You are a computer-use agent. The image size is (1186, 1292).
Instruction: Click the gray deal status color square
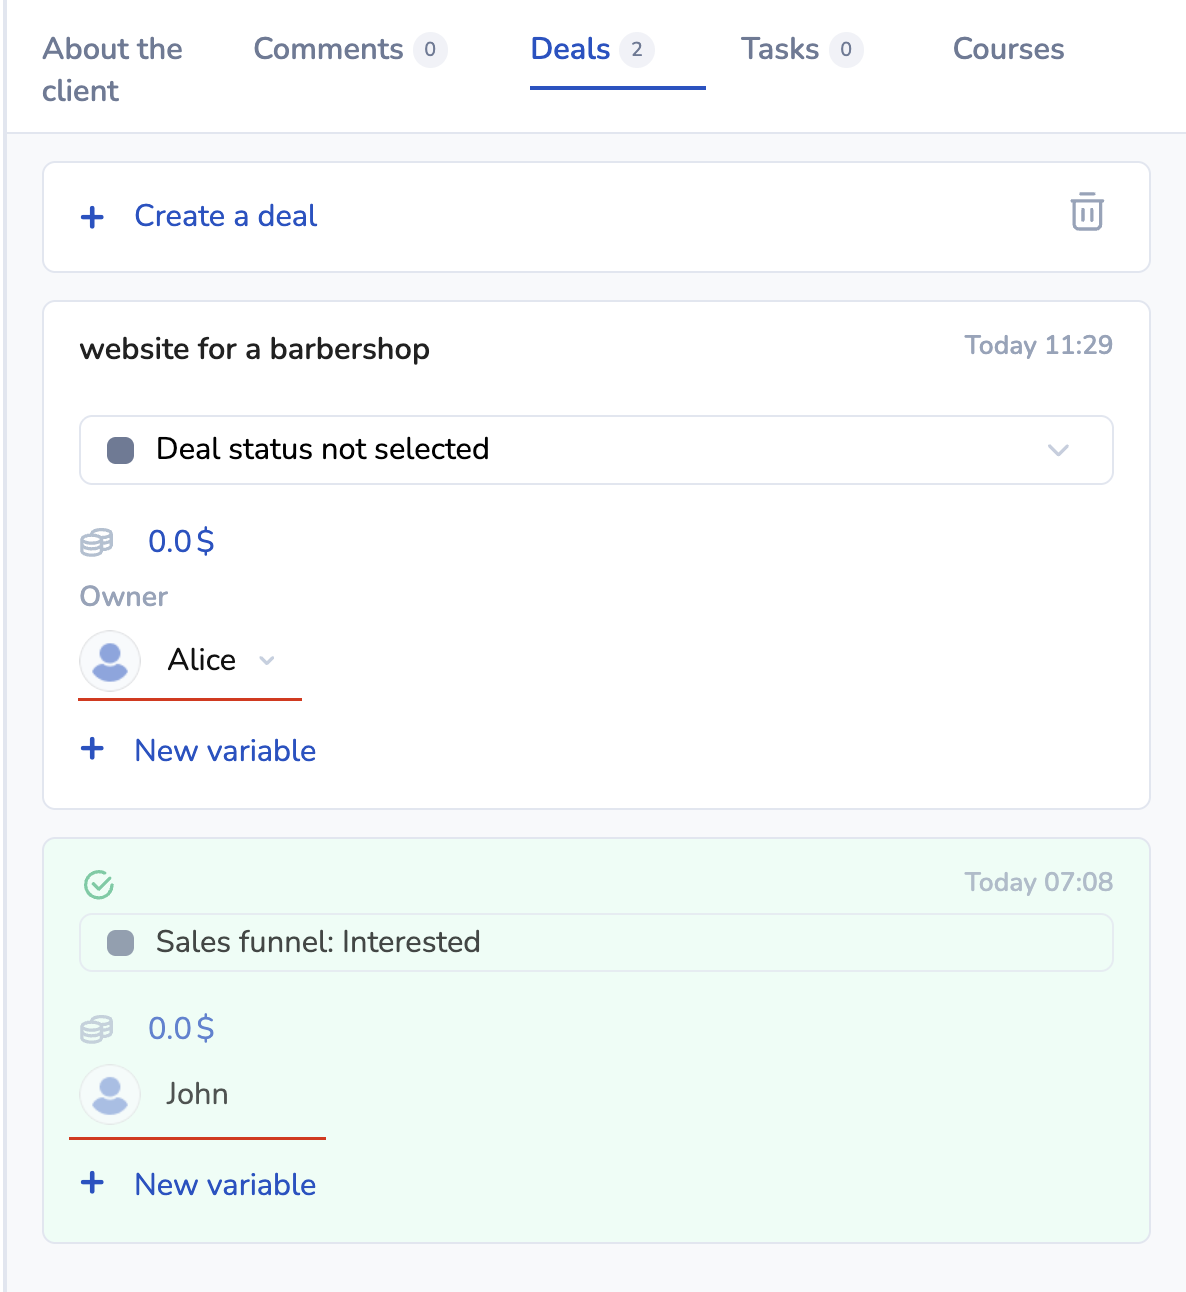(121, 450)
